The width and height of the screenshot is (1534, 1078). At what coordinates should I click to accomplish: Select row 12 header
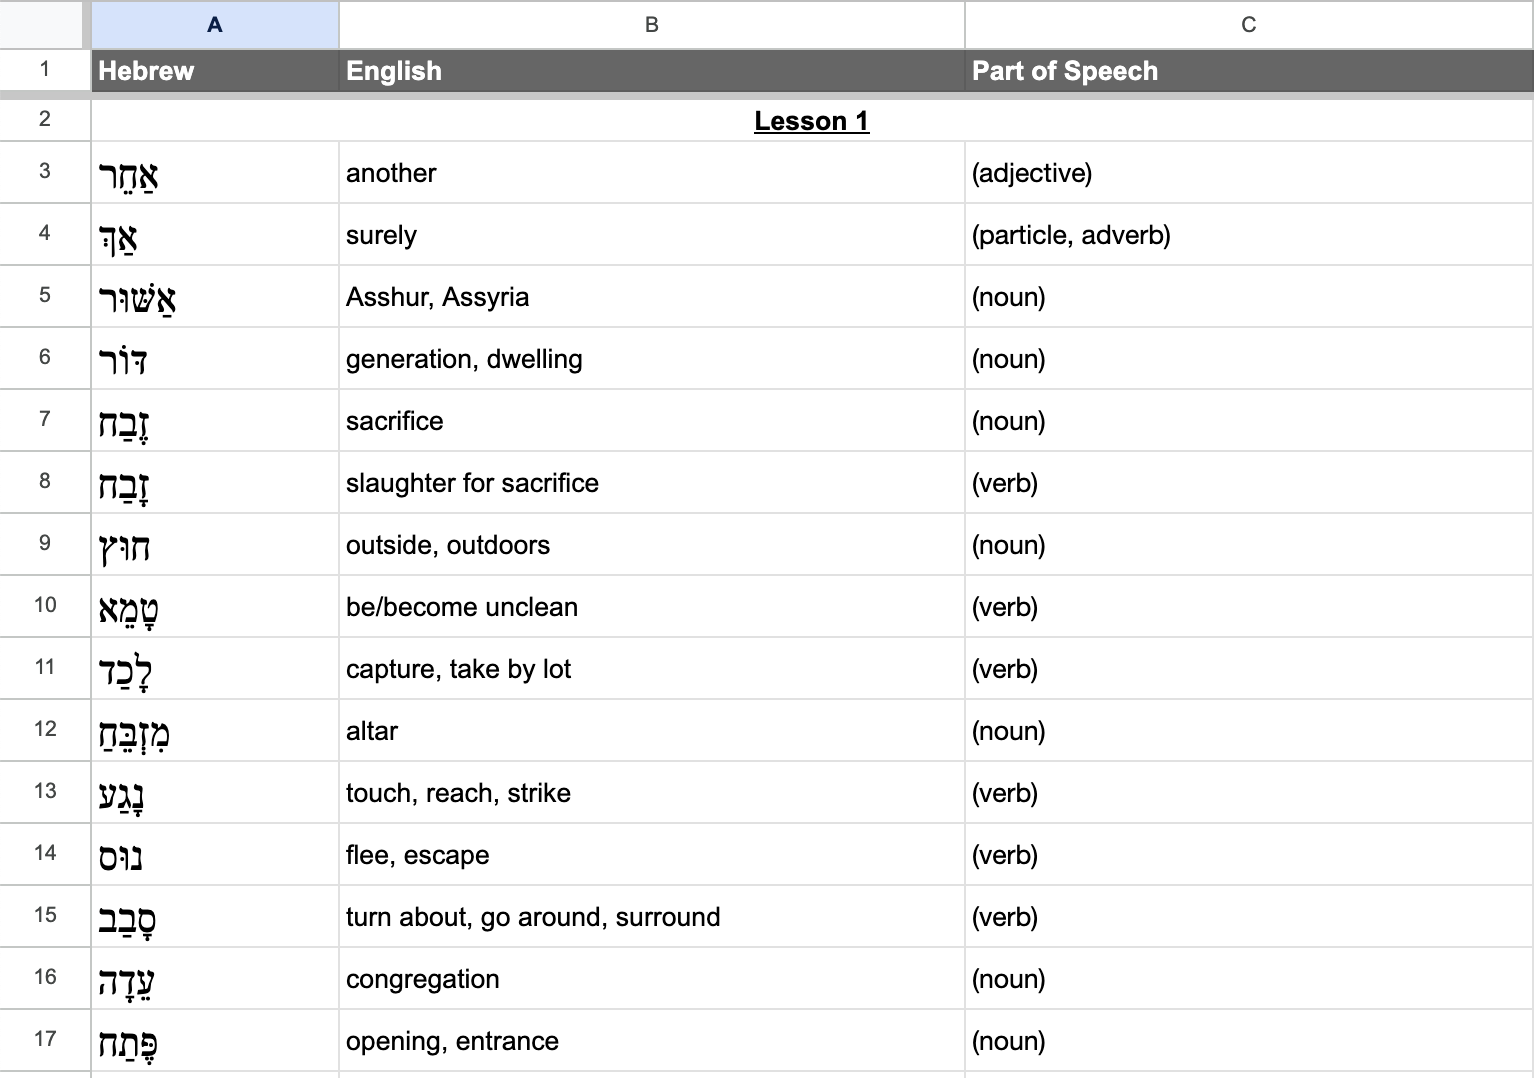click(45, 730)
